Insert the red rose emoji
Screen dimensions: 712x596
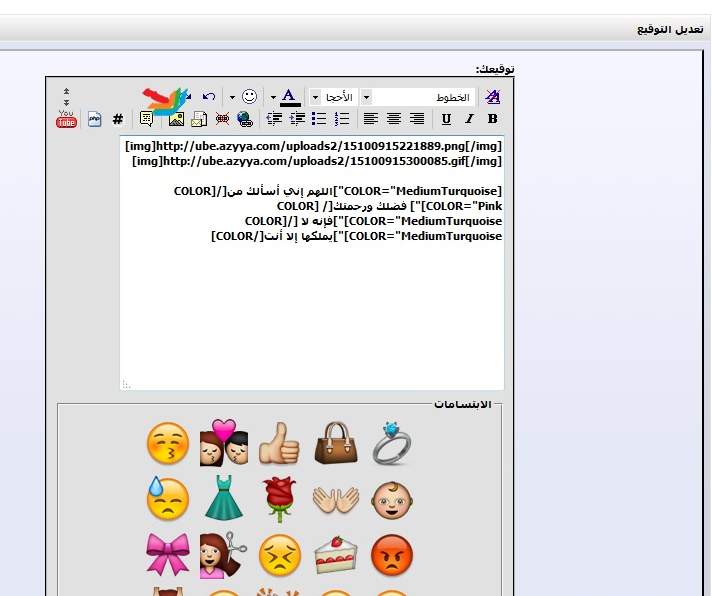[x=280, y=498]
